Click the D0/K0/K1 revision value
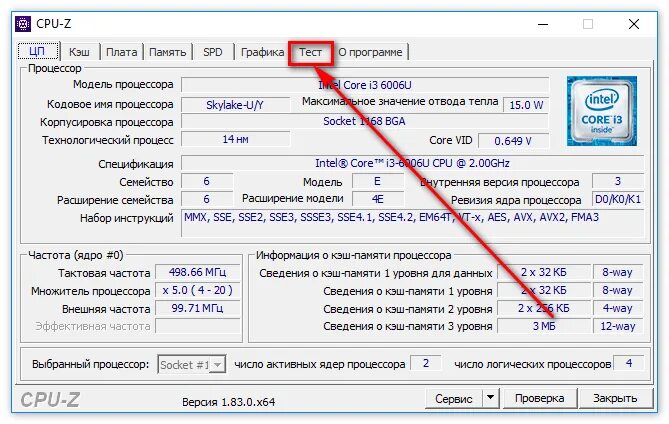This screenshot has width=669, height=424. [x=617, y=199]
